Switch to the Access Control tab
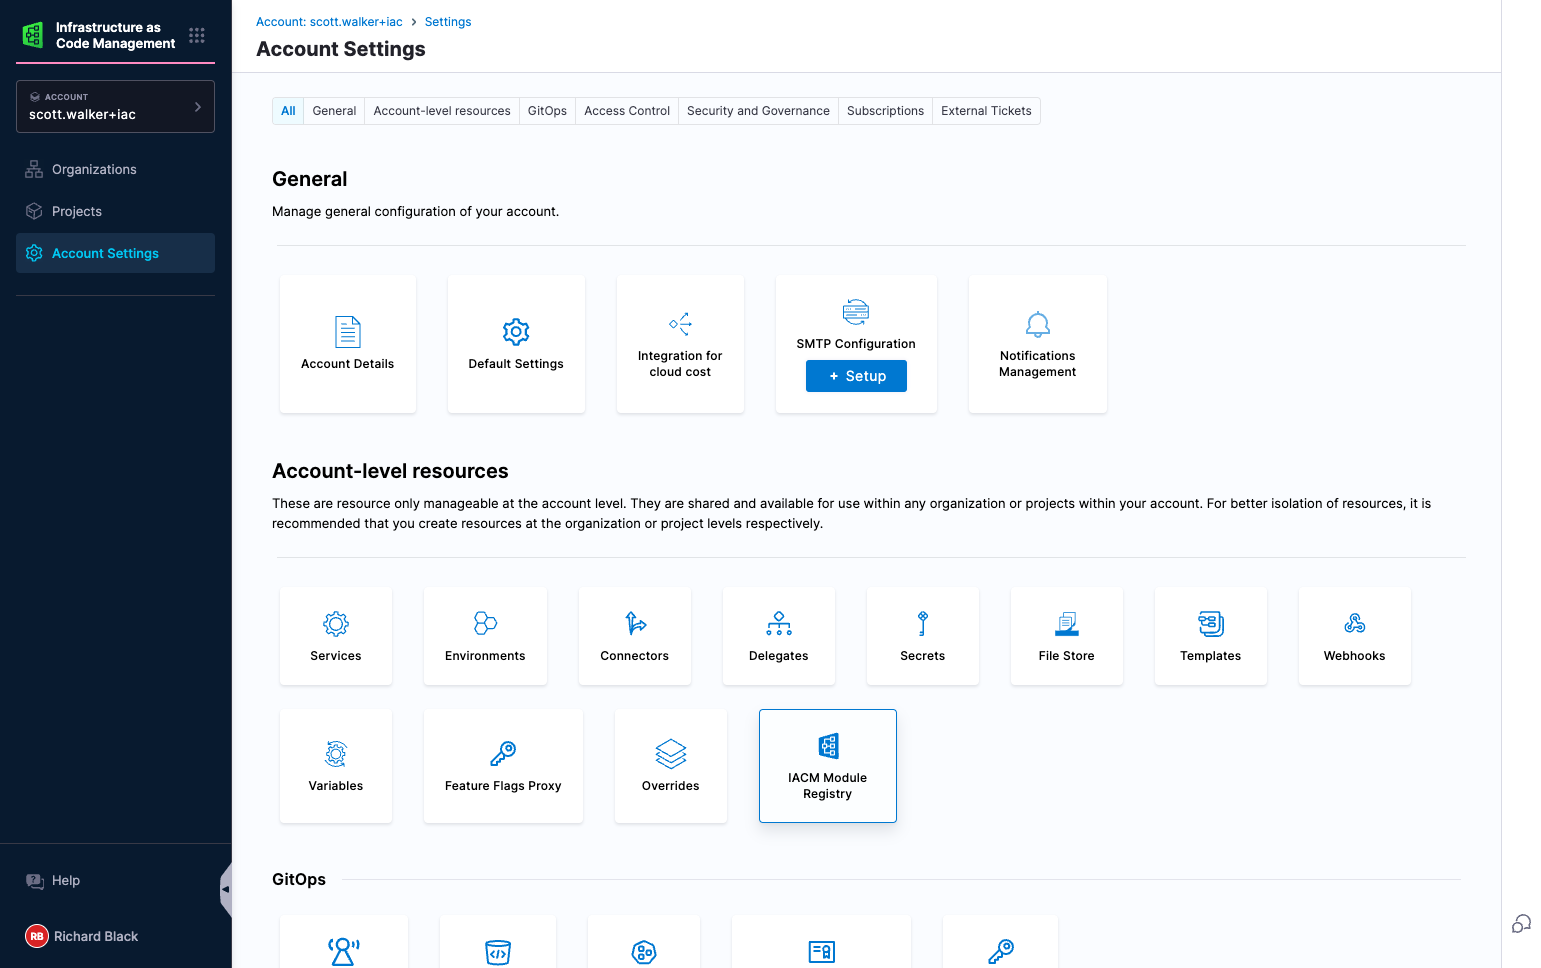1541x968 pixels. click(x=627, y=111)
